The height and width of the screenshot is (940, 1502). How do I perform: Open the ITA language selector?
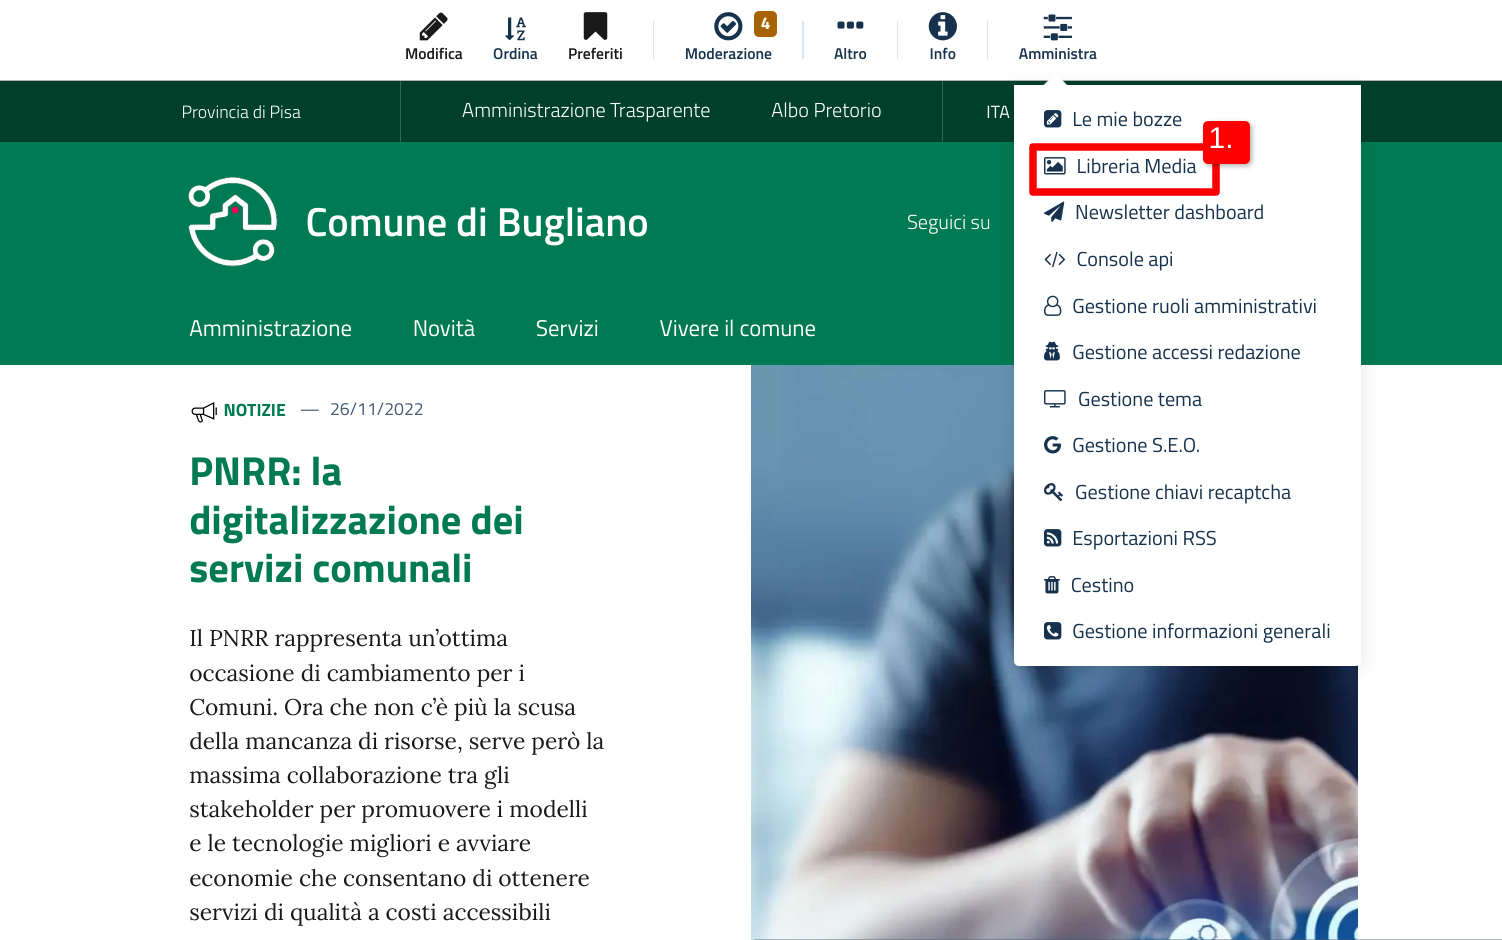point(998,112)
